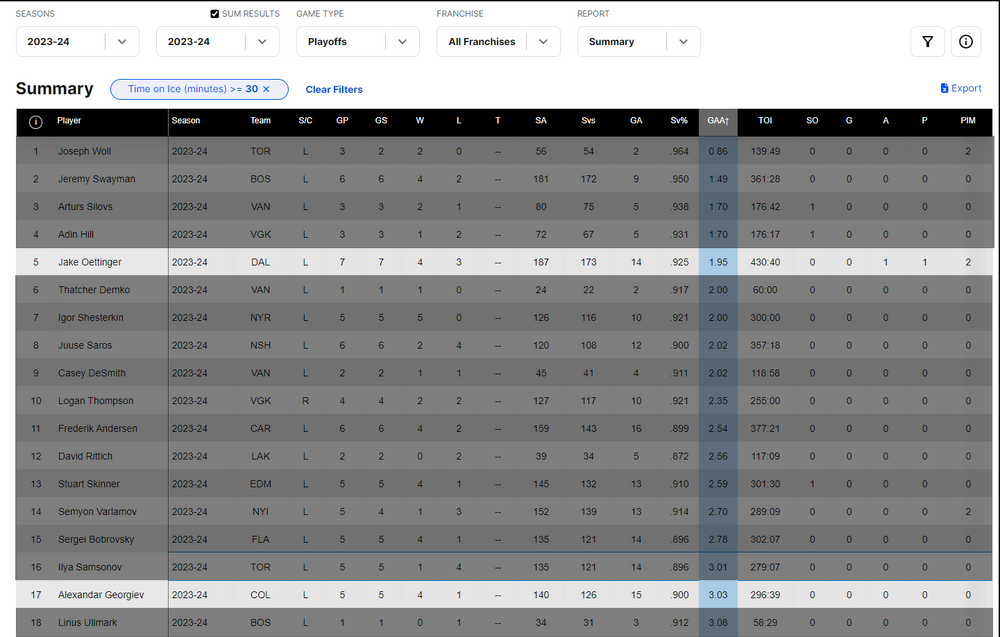
Task: Click the GP column header
Action: [x=342, y=121]
